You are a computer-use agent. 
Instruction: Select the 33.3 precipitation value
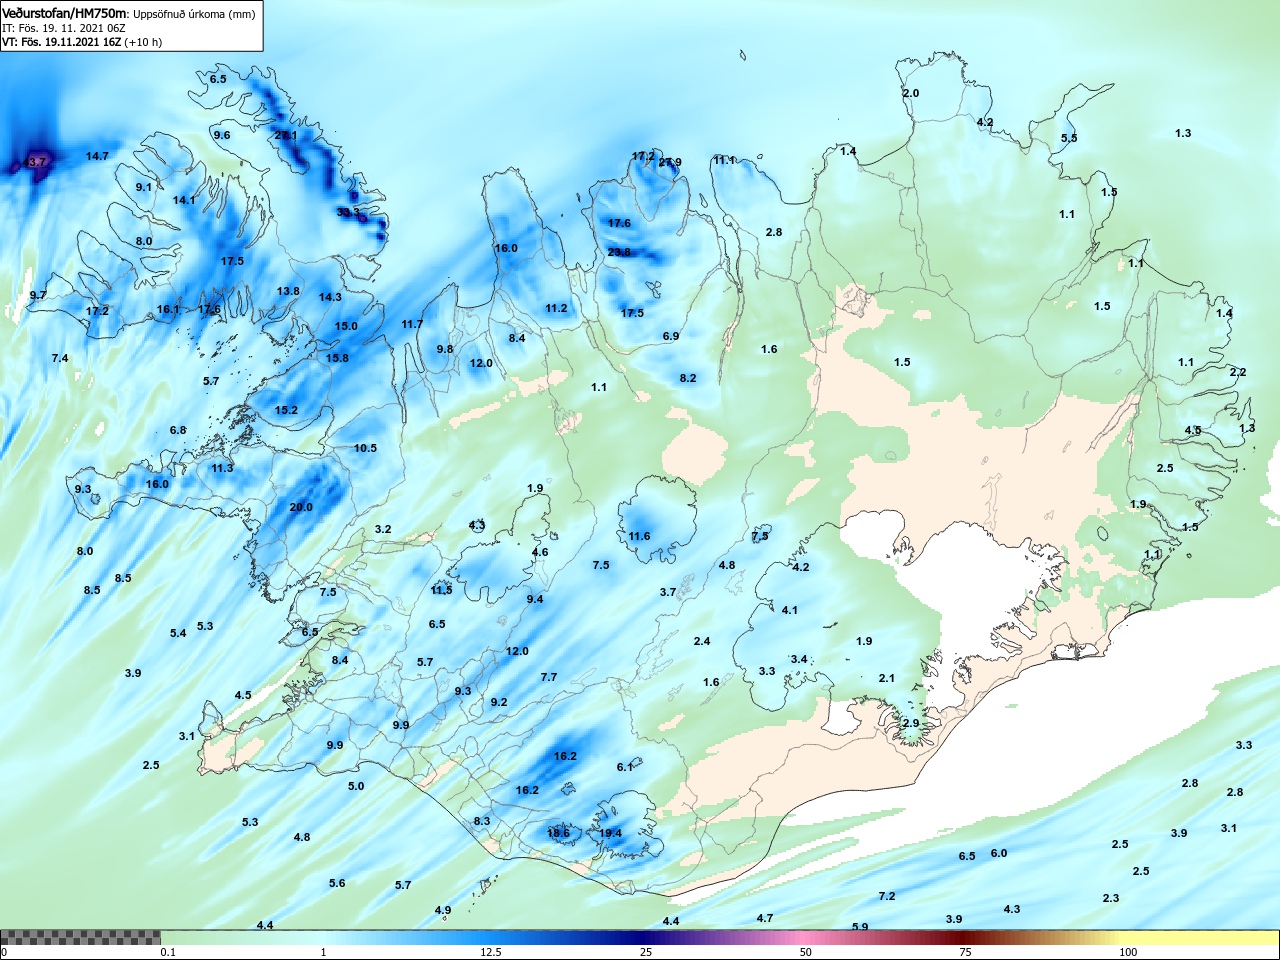348,212
